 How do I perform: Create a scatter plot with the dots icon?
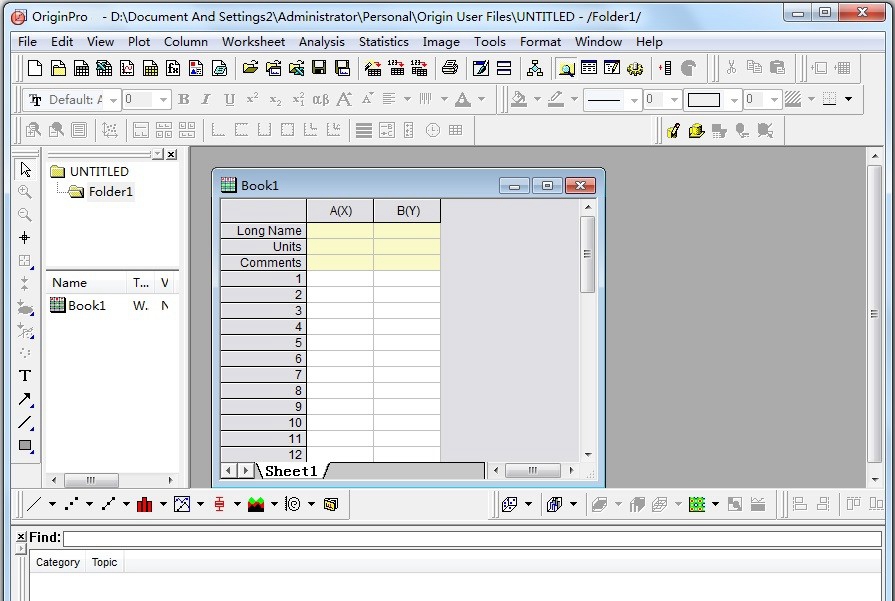point(71,504)
